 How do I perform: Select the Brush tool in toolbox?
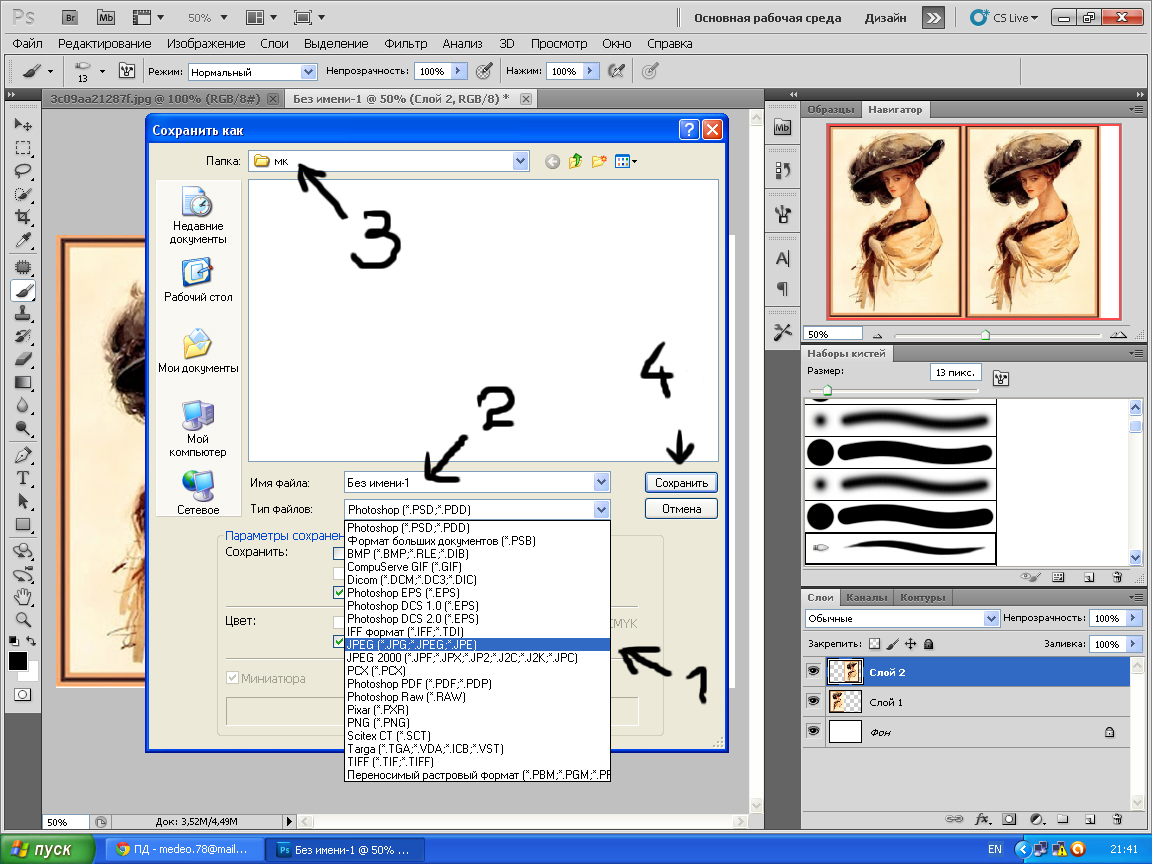click(23, 291)
